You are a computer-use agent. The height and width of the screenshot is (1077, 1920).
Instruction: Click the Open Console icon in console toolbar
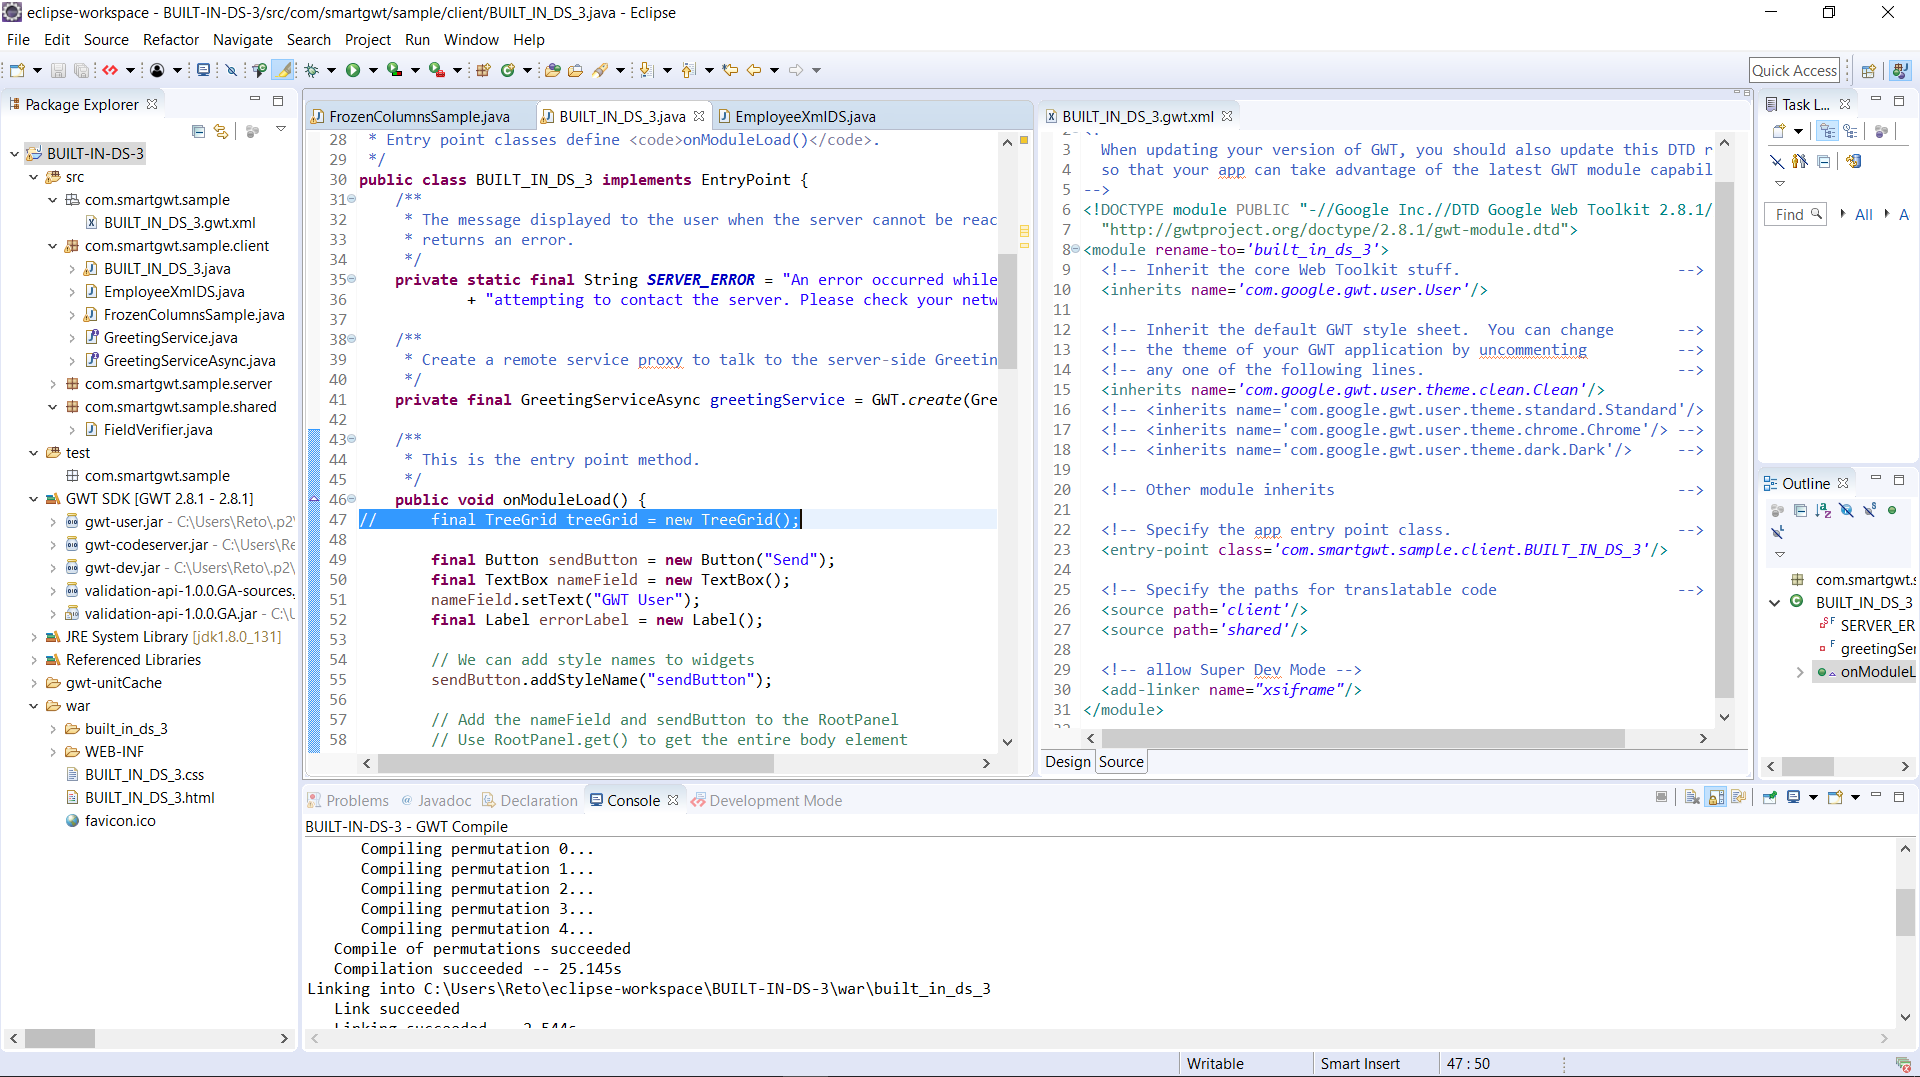click(x=1836, y=797)
